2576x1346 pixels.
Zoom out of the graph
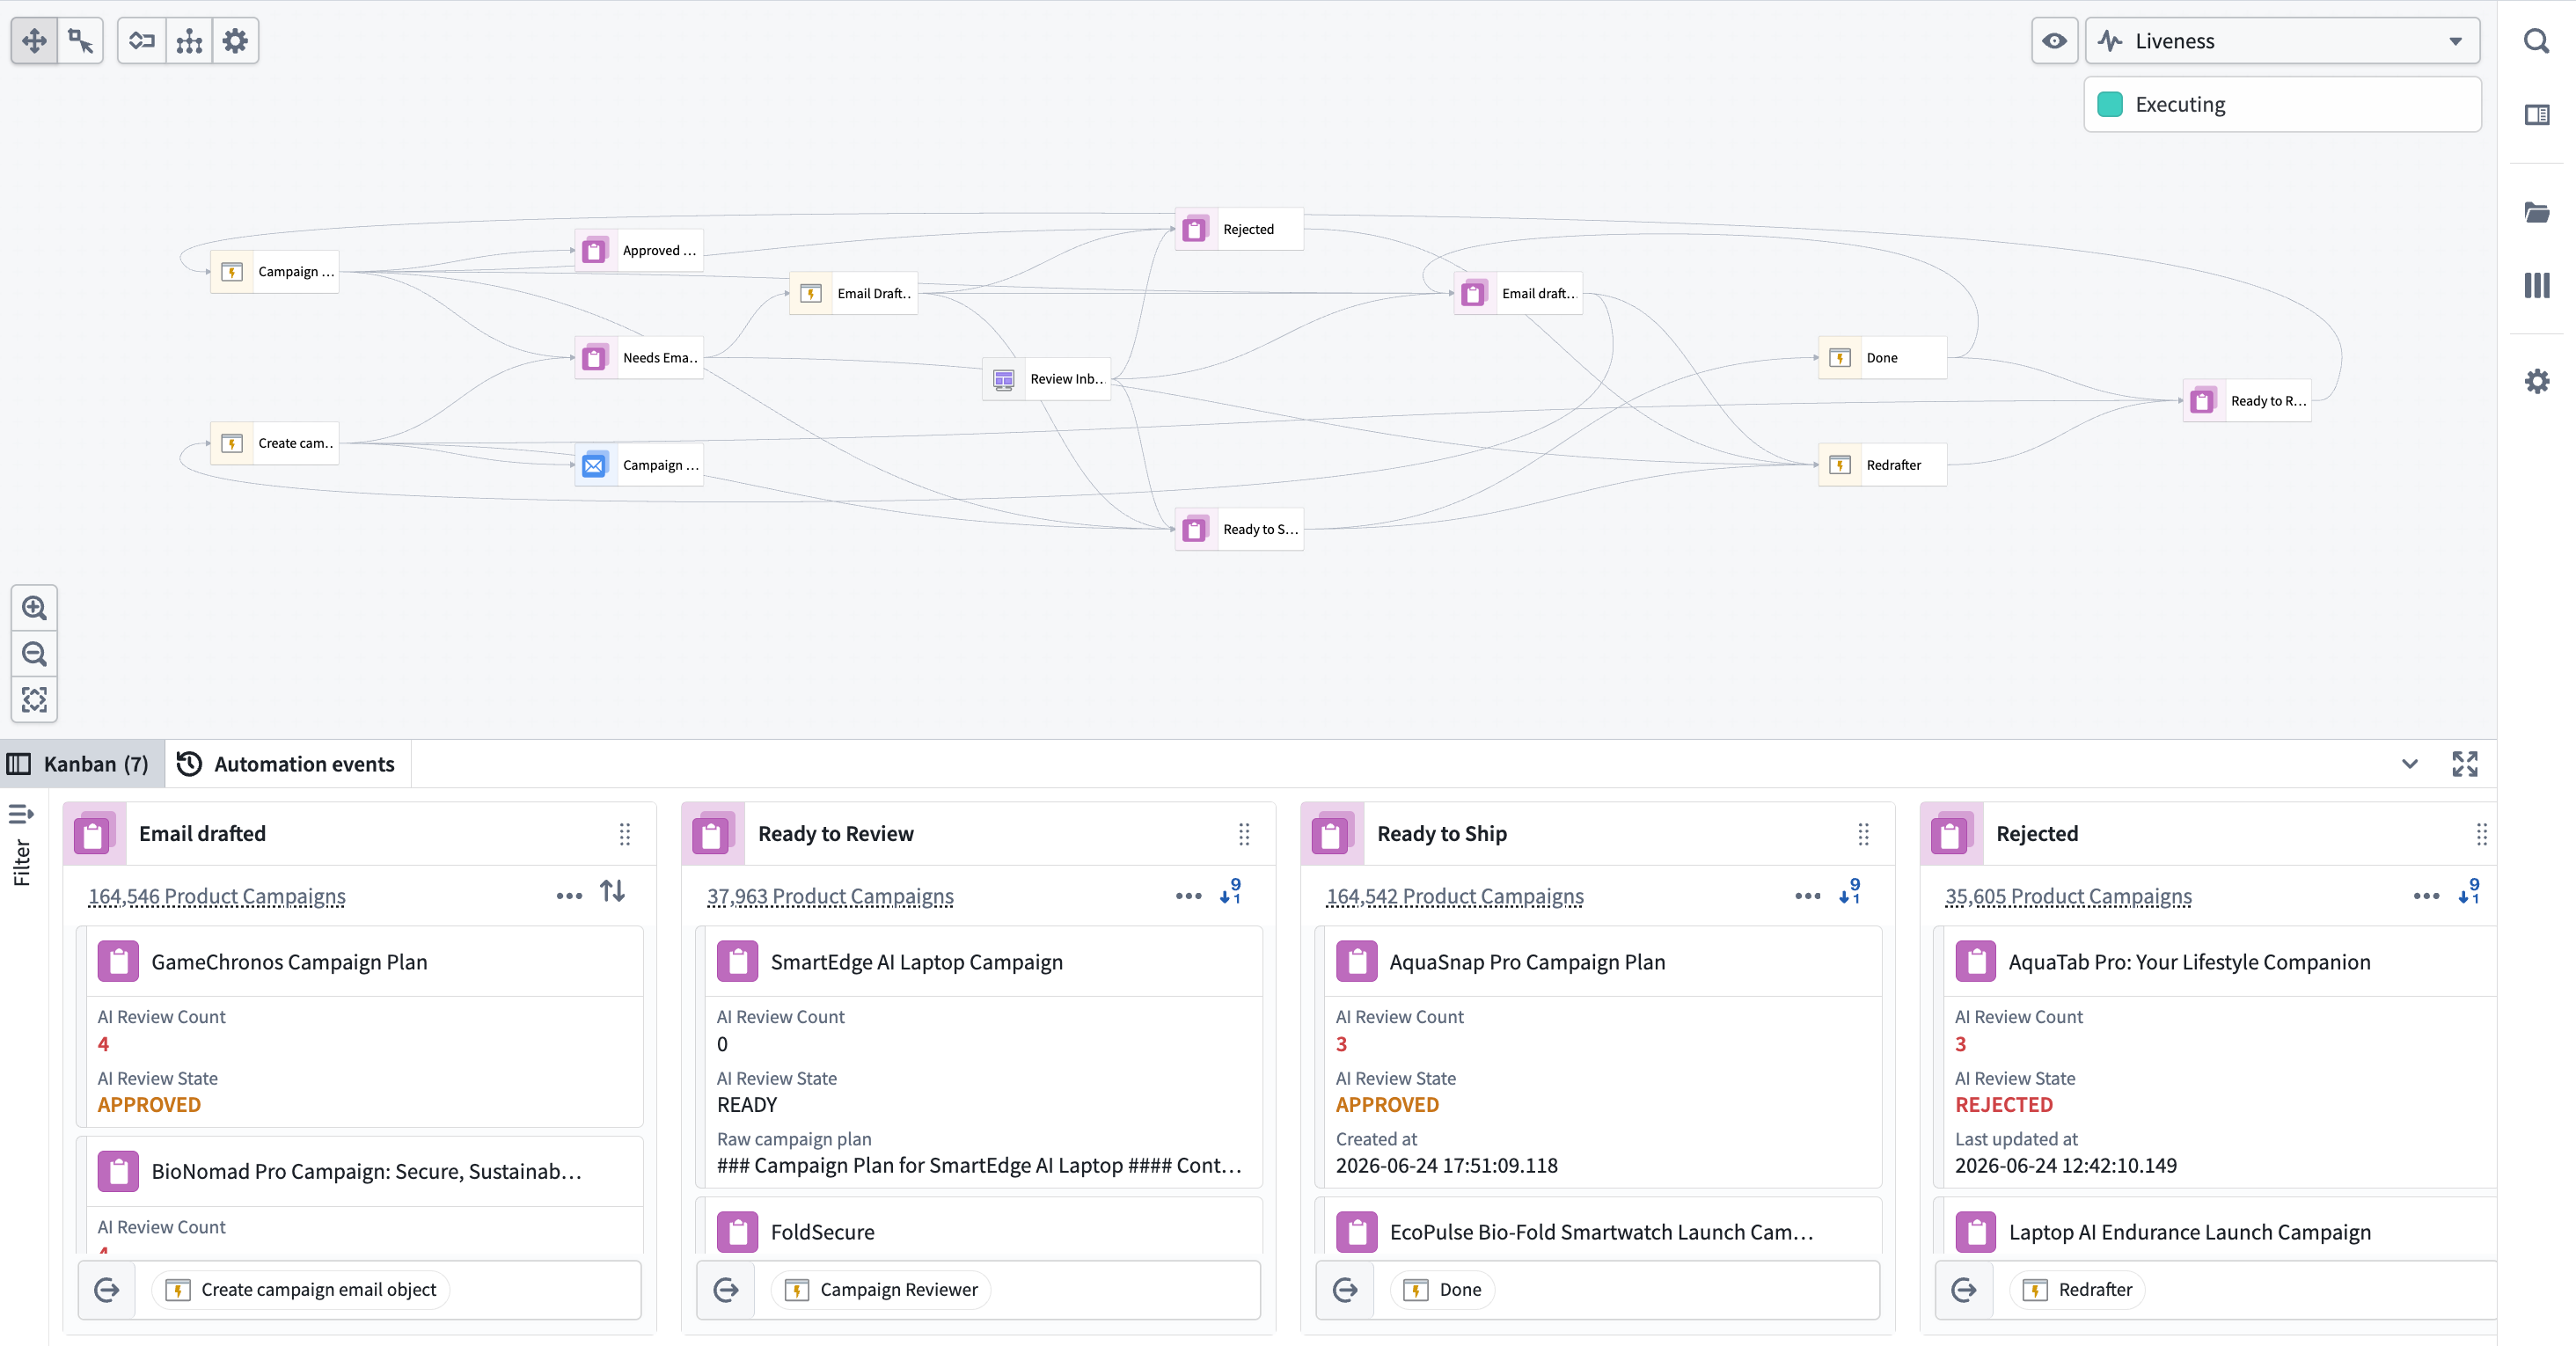(34, 654)
